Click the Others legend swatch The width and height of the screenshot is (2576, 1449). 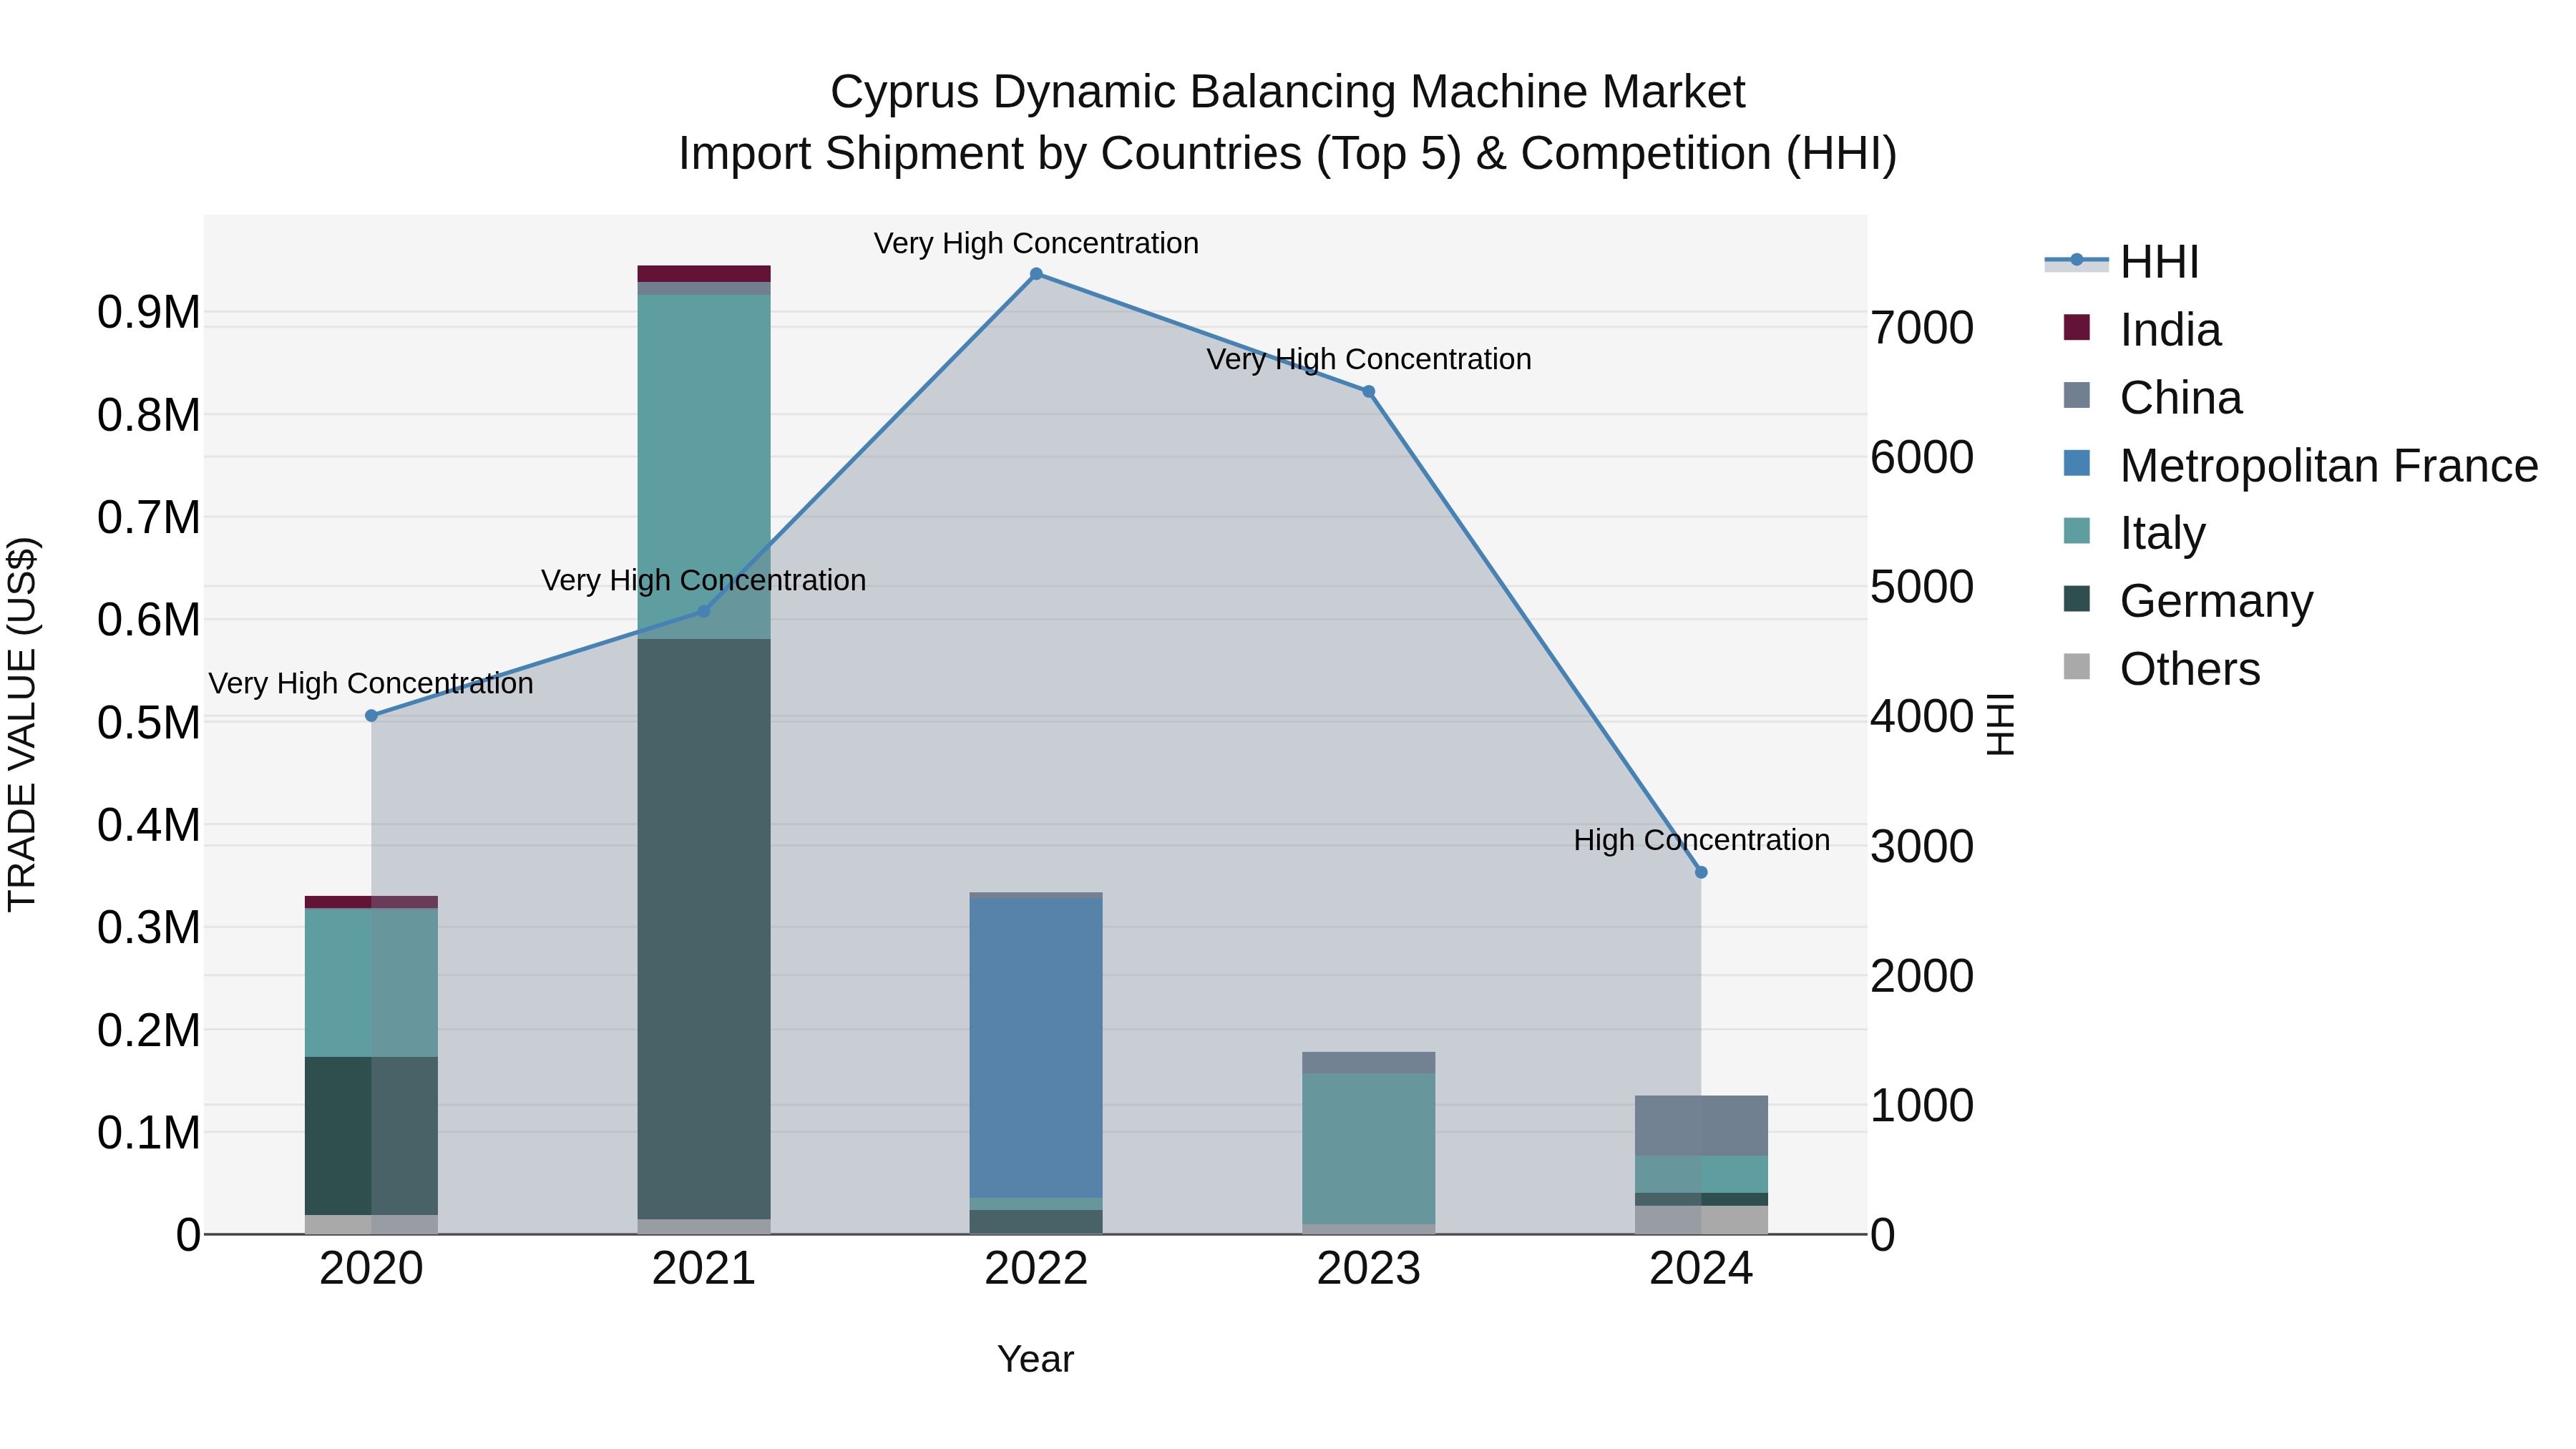pyautogui.click(x=2076, y=667)
